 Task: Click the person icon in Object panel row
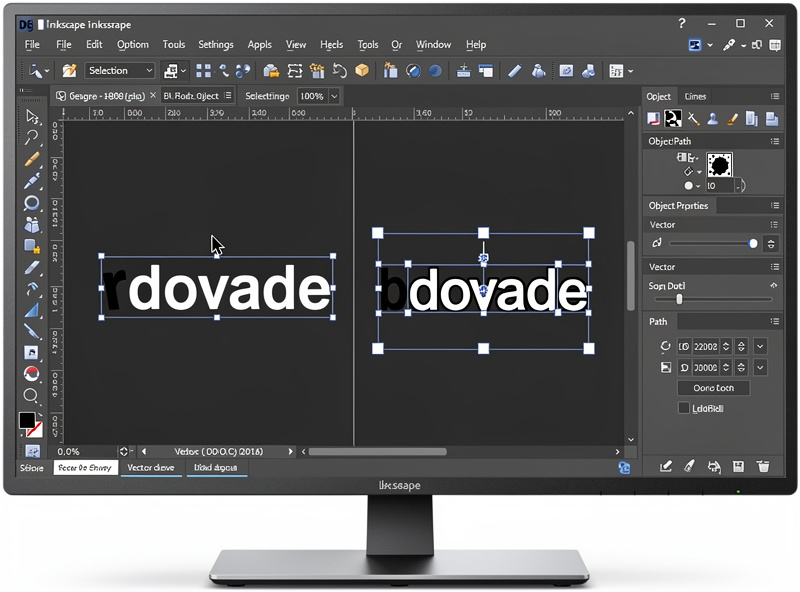[713, 119]
